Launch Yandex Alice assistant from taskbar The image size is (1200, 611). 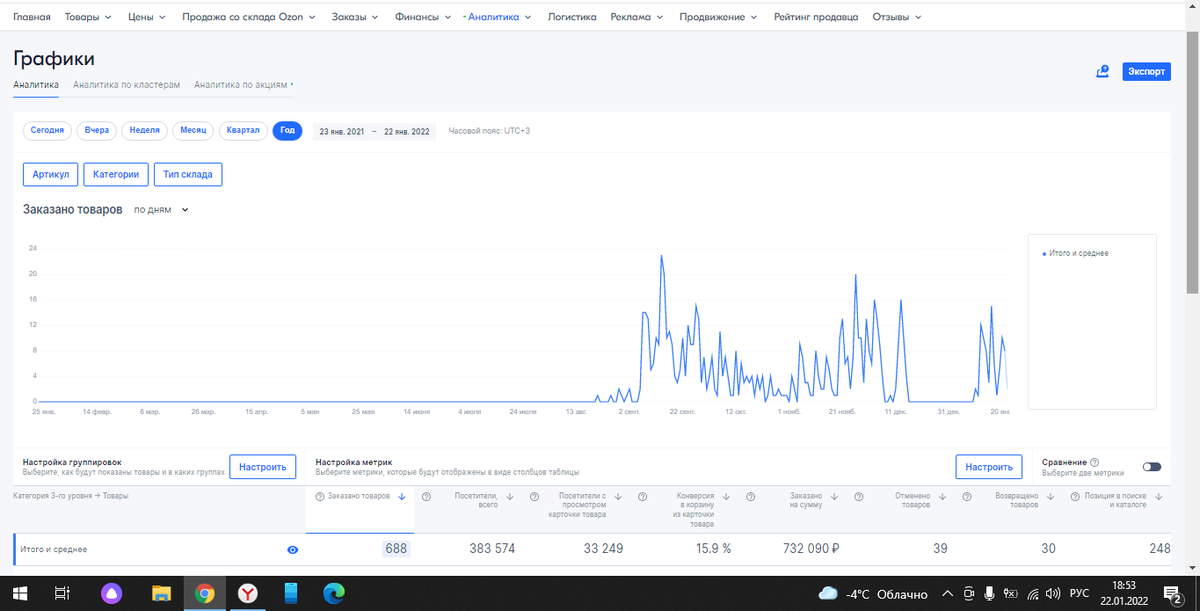point(110,594)
